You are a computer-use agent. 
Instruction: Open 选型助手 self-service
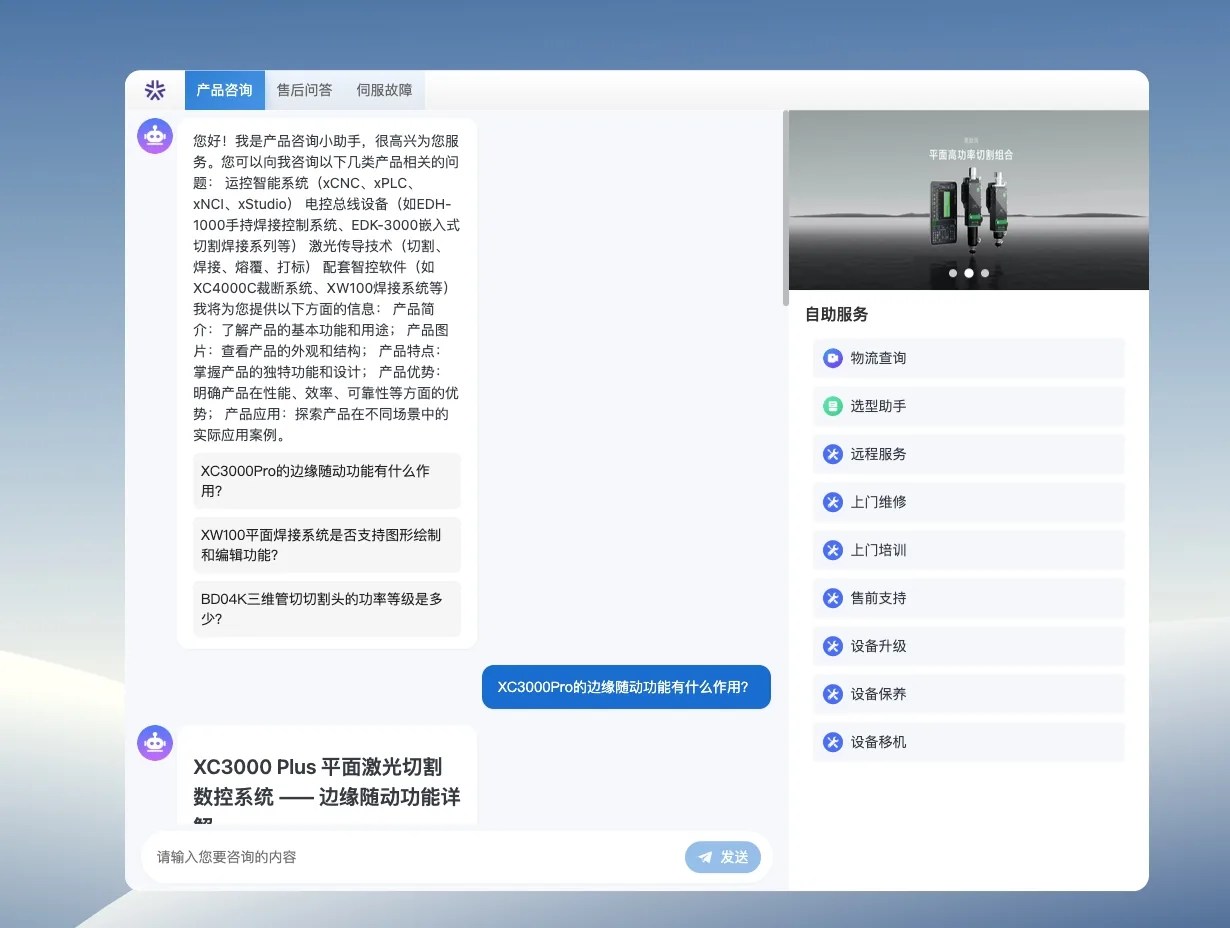tap(969, 406)
